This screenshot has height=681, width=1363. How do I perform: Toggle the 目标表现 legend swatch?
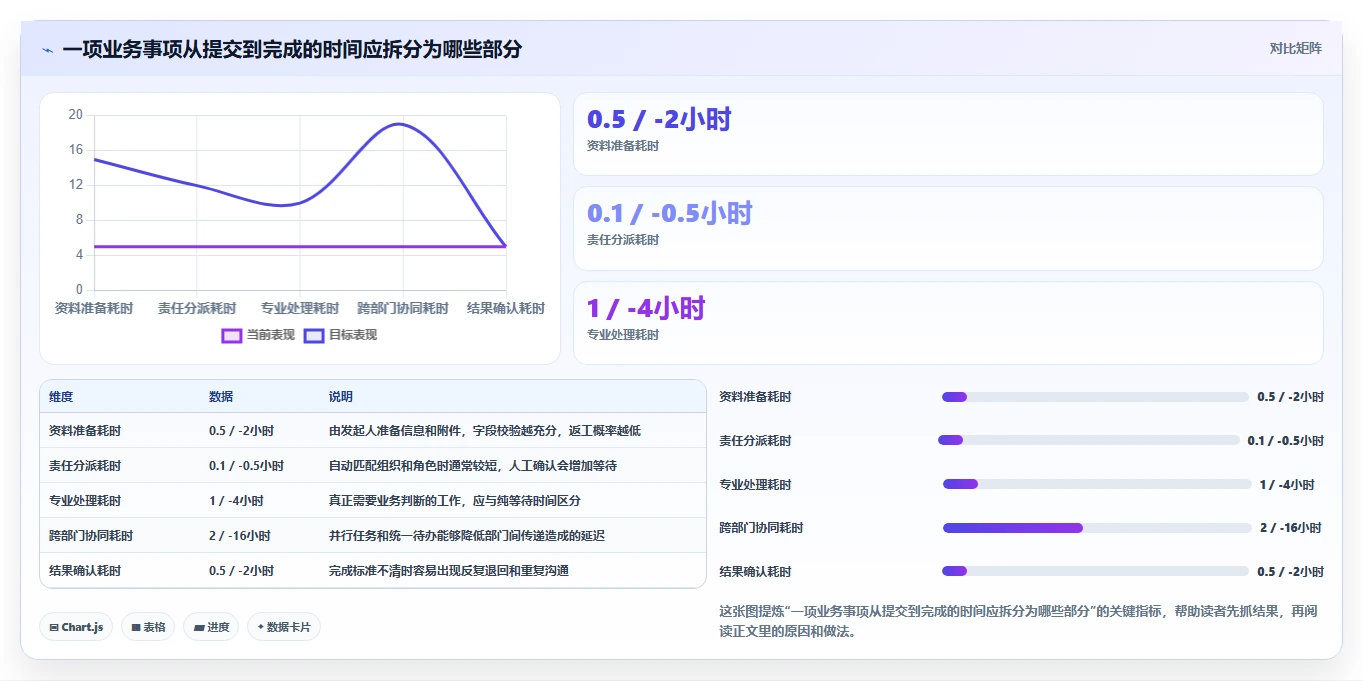(314, 336)
